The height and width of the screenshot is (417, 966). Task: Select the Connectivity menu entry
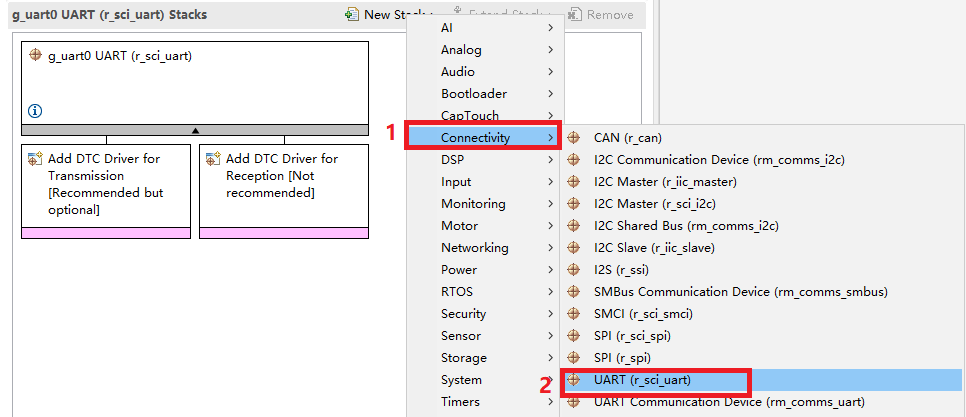coord(485,137)
